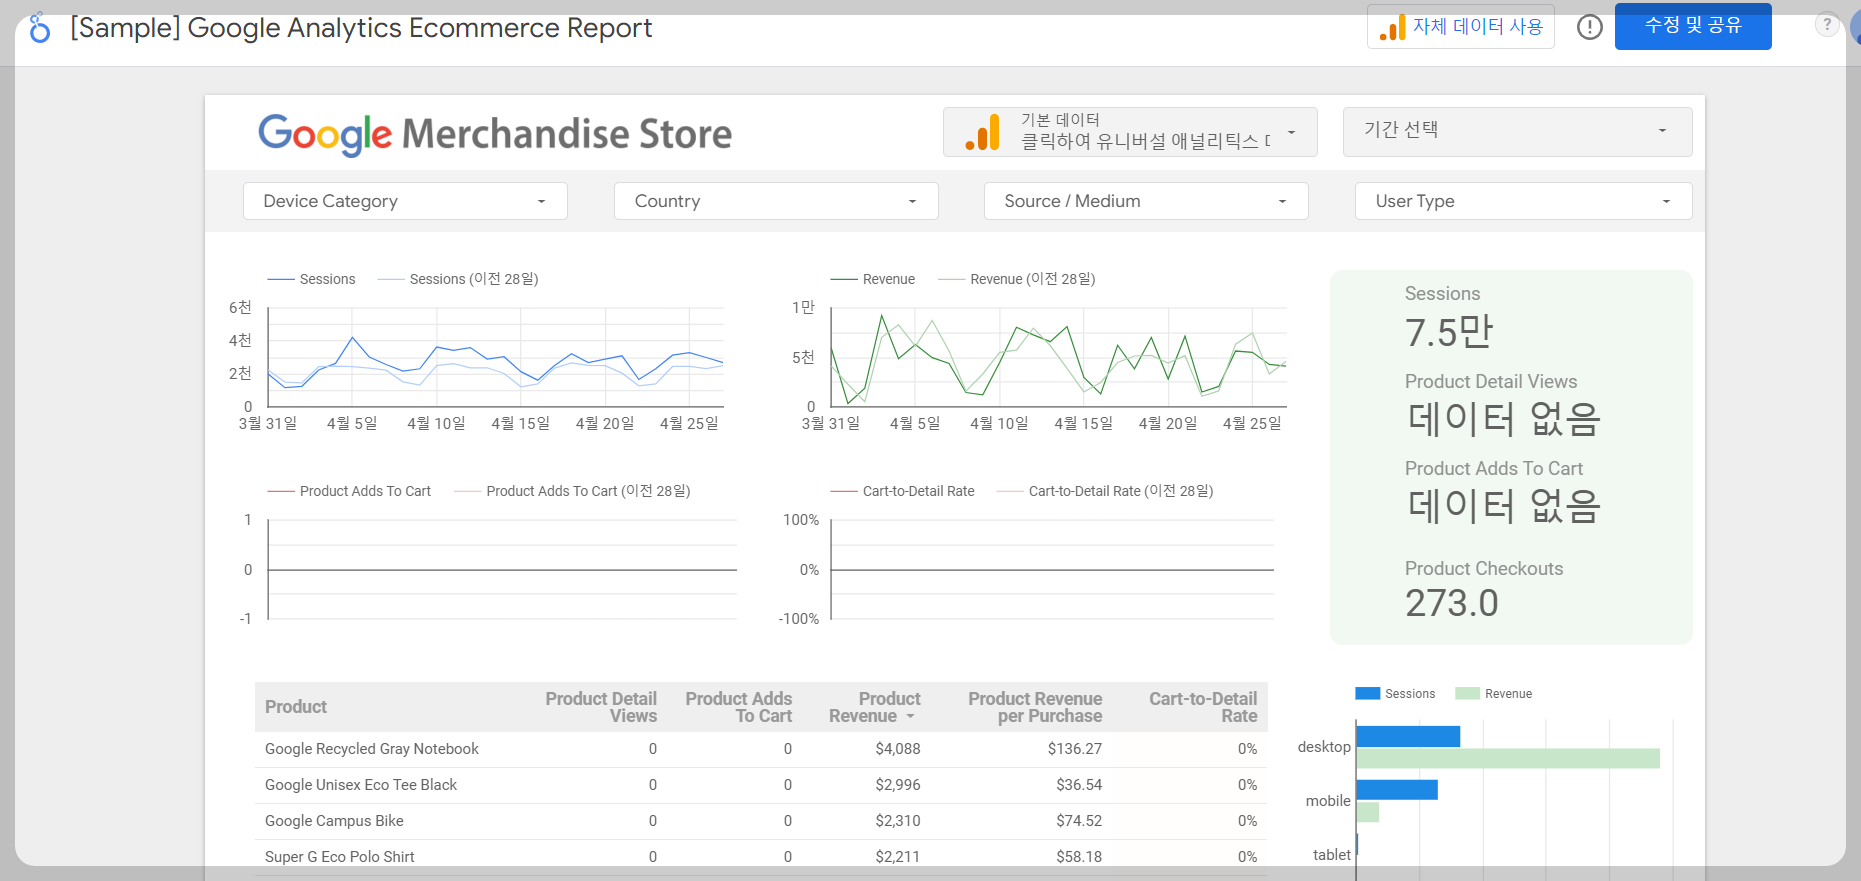Click the Looker Studio logo icon
The width and height of the screenshot is (1861, 881).
[39, 29]
